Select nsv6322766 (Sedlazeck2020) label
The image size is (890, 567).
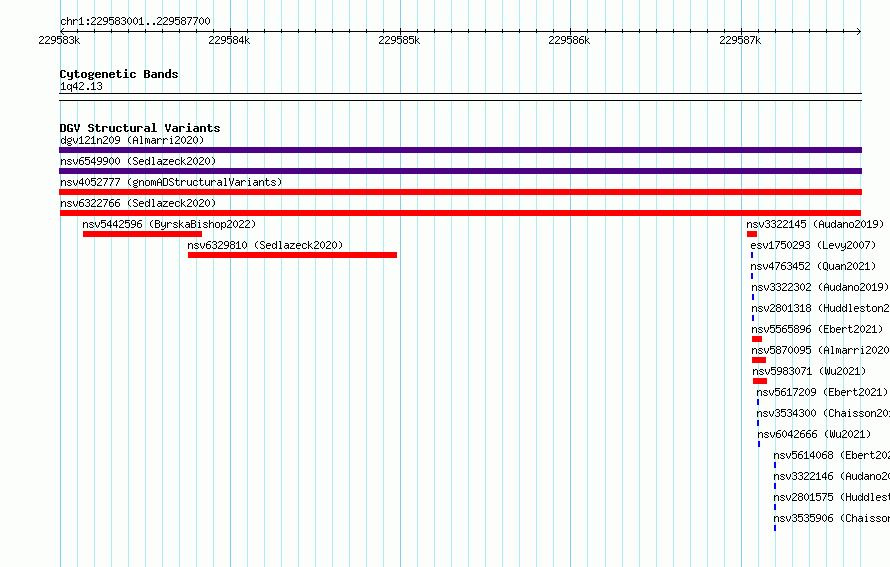click(138, 203)
